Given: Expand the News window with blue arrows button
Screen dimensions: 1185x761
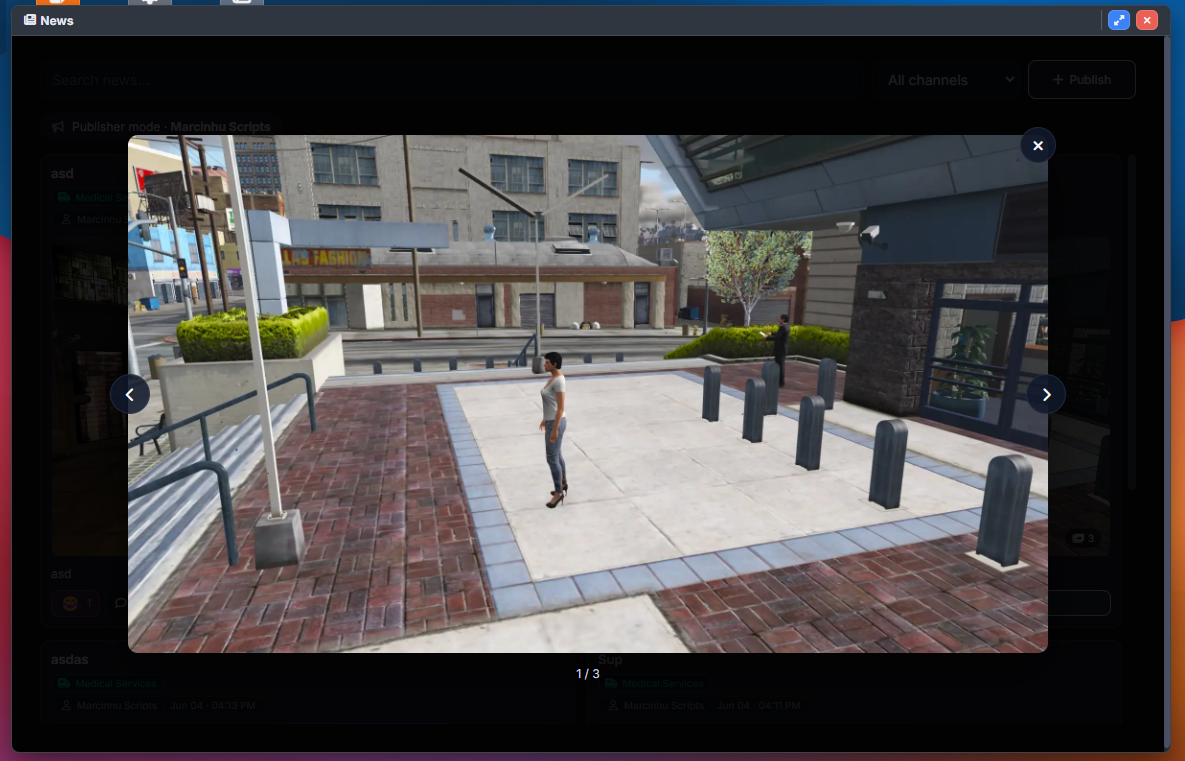Looking at the screenshot, I should (1118, 20).
